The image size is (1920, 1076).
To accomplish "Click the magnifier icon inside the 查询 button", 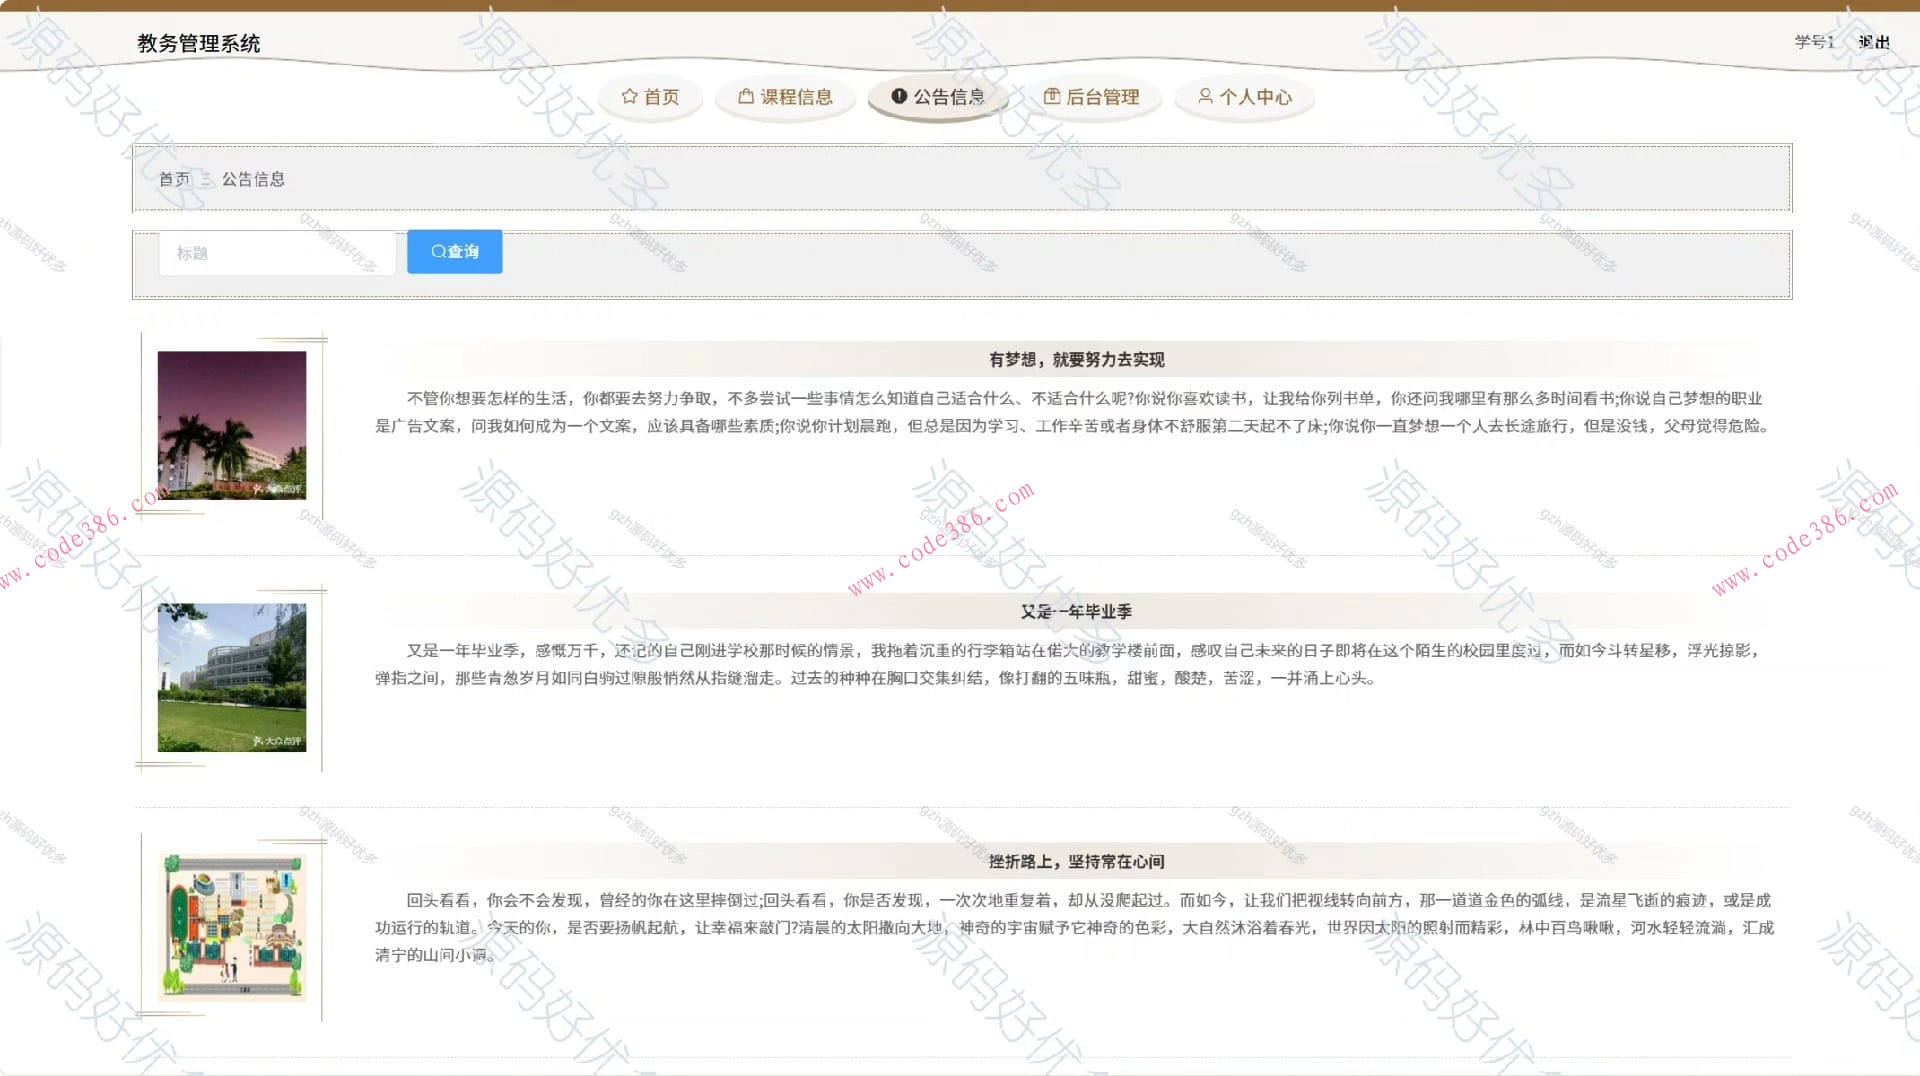I will pos(438,251).
